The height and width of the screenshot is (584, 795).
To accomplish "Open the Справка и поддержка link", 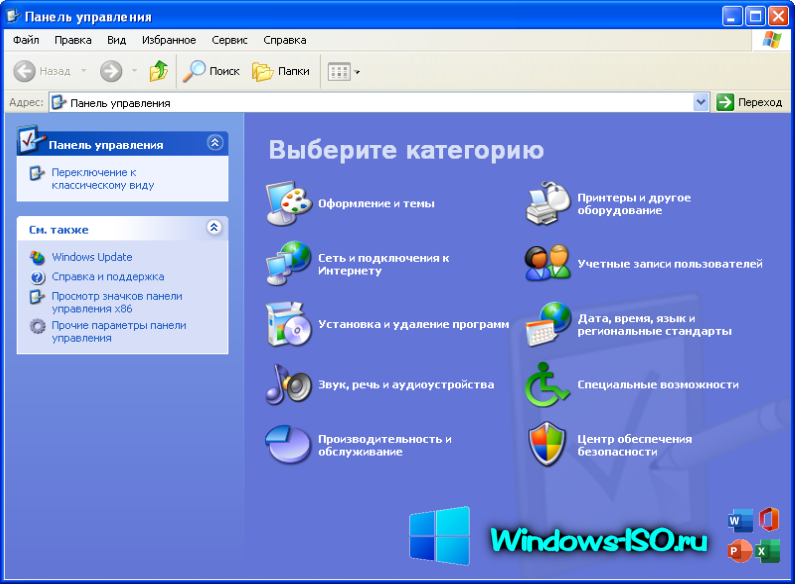I will (x=108, y=277).
